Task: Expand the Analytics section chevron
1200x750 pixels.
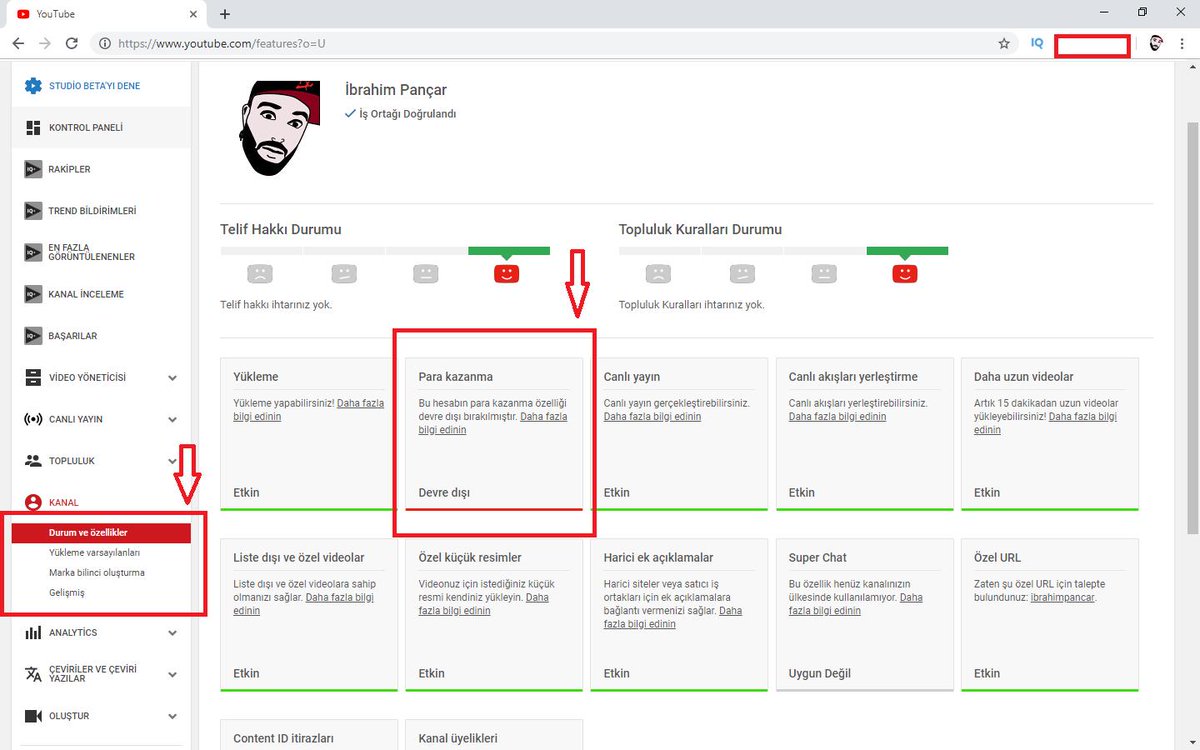Action: [172, 633]
